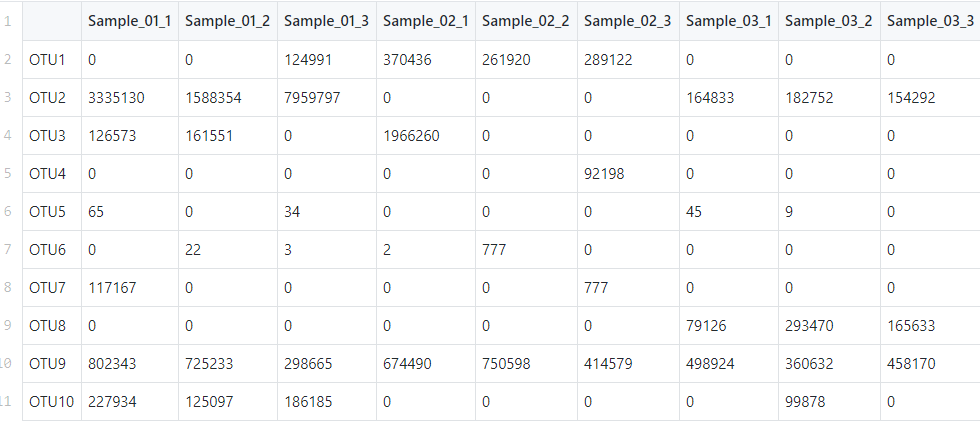Viewport: 980px width, 421px height.
Task: Click the OTU5 cell containing 65
Action: pyautogui.click(x=130, y=212)
